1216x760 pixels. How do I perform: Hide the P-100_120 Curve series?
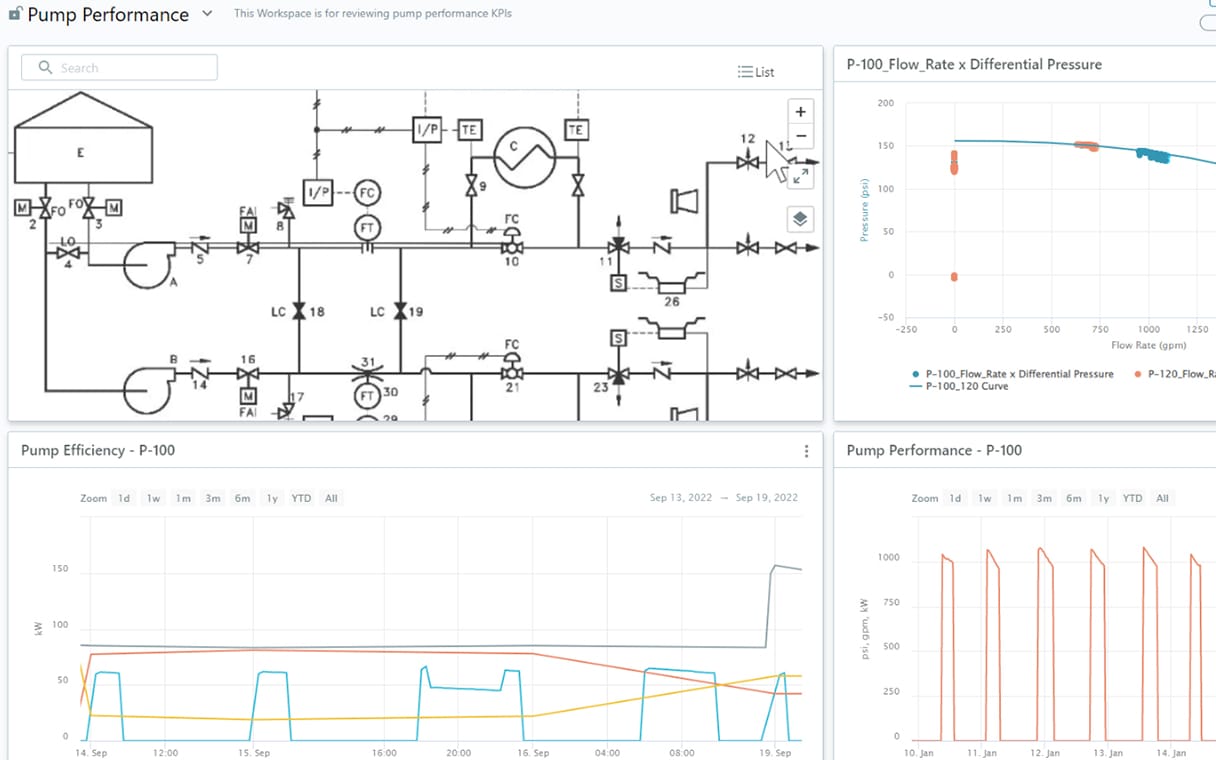click(966, 386)
